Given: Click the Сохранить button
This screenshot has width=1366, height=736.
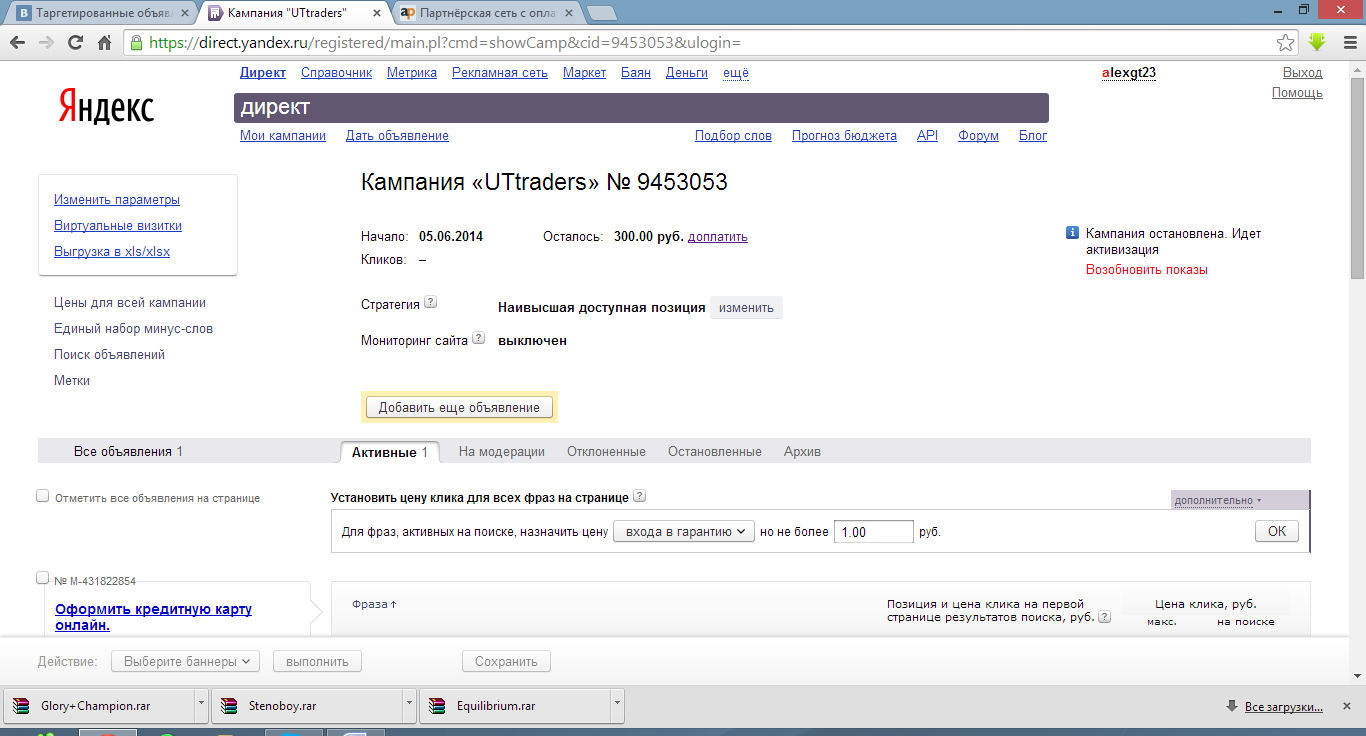Looking at the screenshot, I should coord(506,661).
